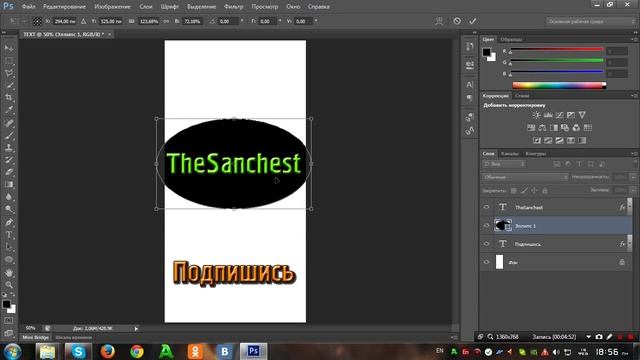
Task: Select the Blur tool
Action: coord(9,197)
